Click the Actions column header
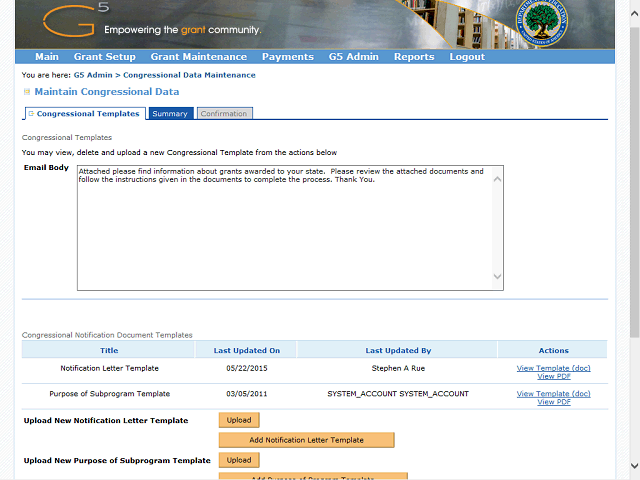This screenshot has width=640, height=480. pyautogui.click(x=553, y=350)
